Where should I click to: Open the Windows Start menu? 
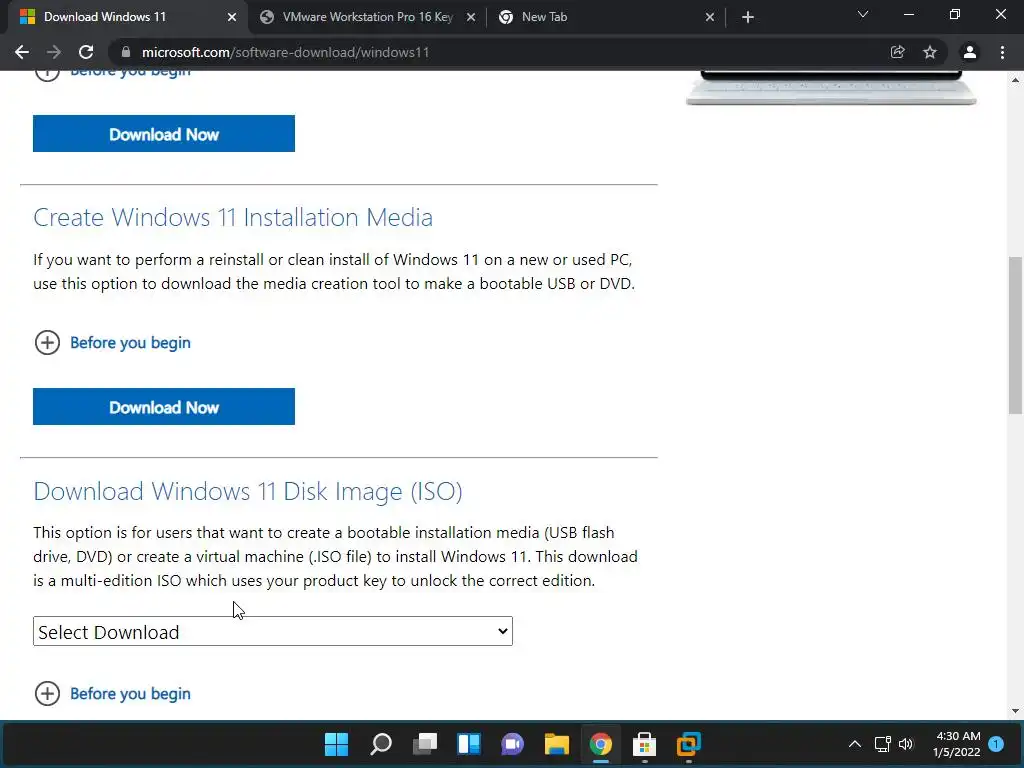[336, 744]
